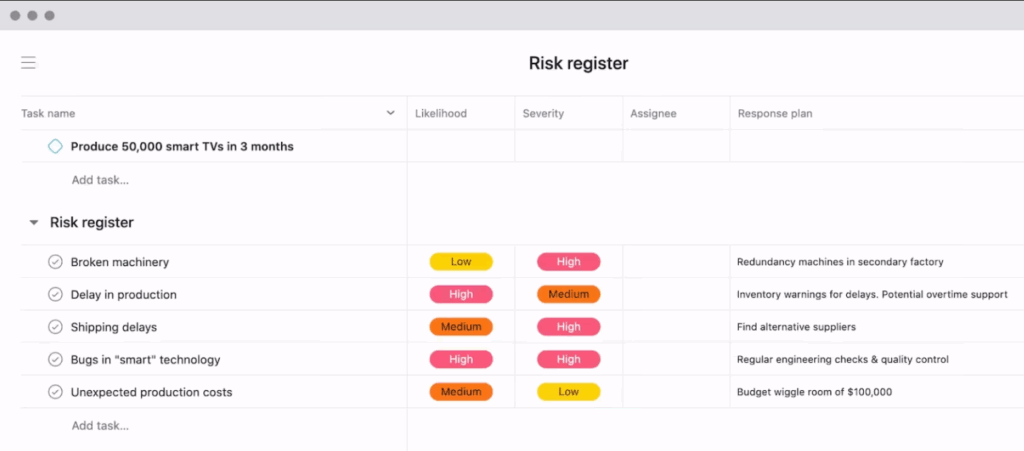The image size is (1024, 451).
Task: Open the Delay in production task
Action: point(123,295)
